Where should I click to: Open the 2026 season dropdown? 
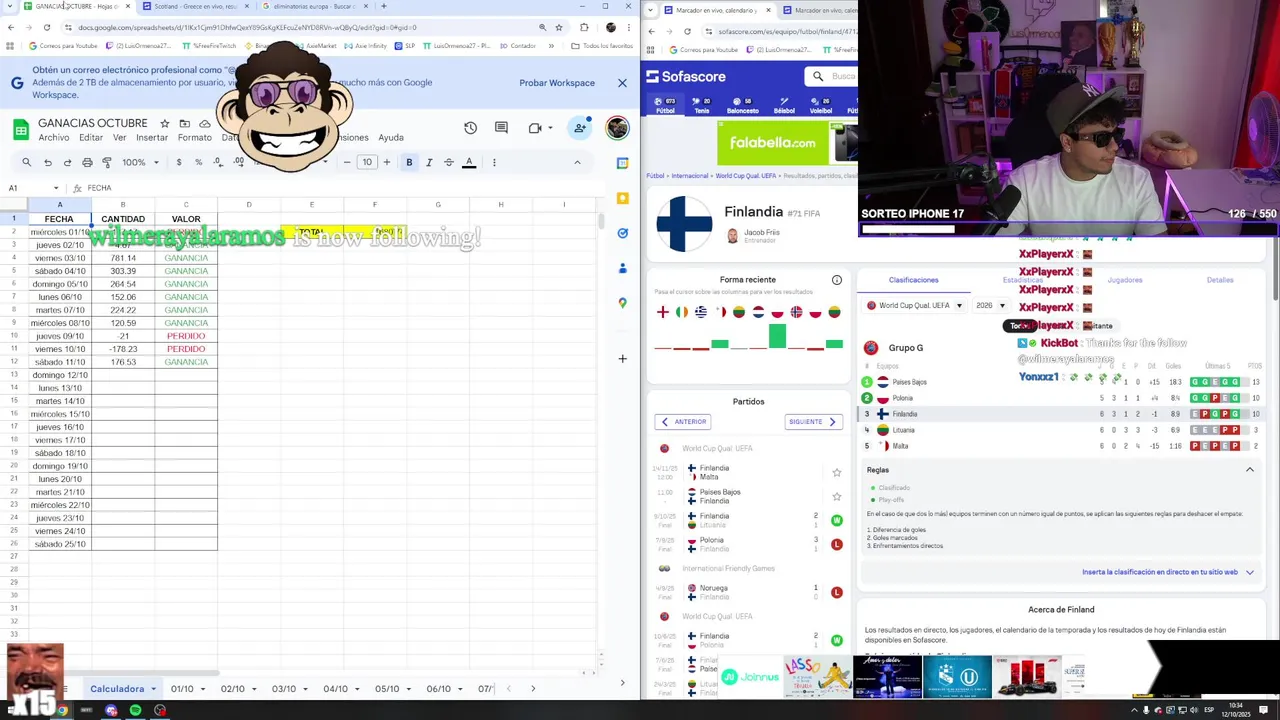coord(991,306)
